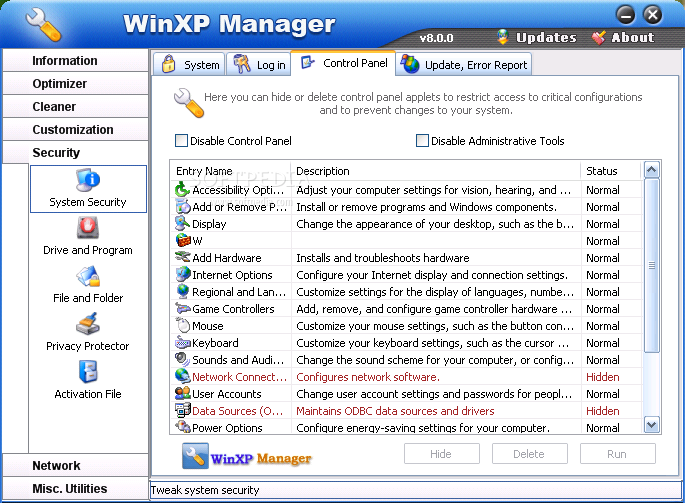Open the Cleaner section

pos(75,107)
